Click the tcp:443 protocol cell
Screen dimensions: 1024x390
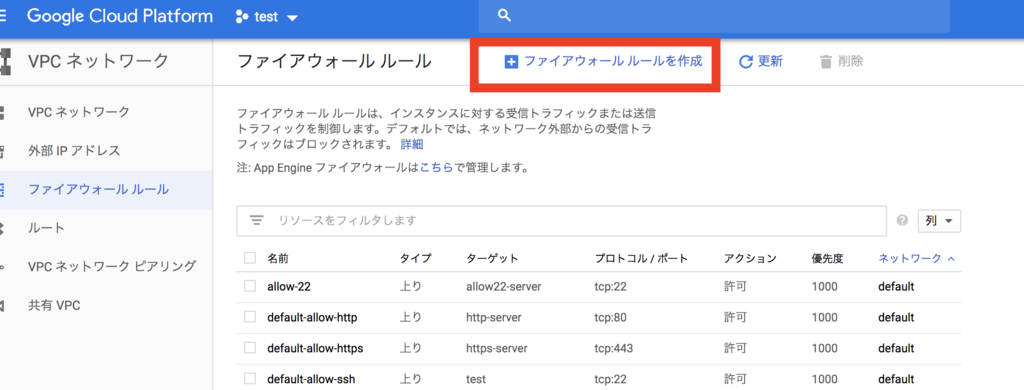pos(614,348)
